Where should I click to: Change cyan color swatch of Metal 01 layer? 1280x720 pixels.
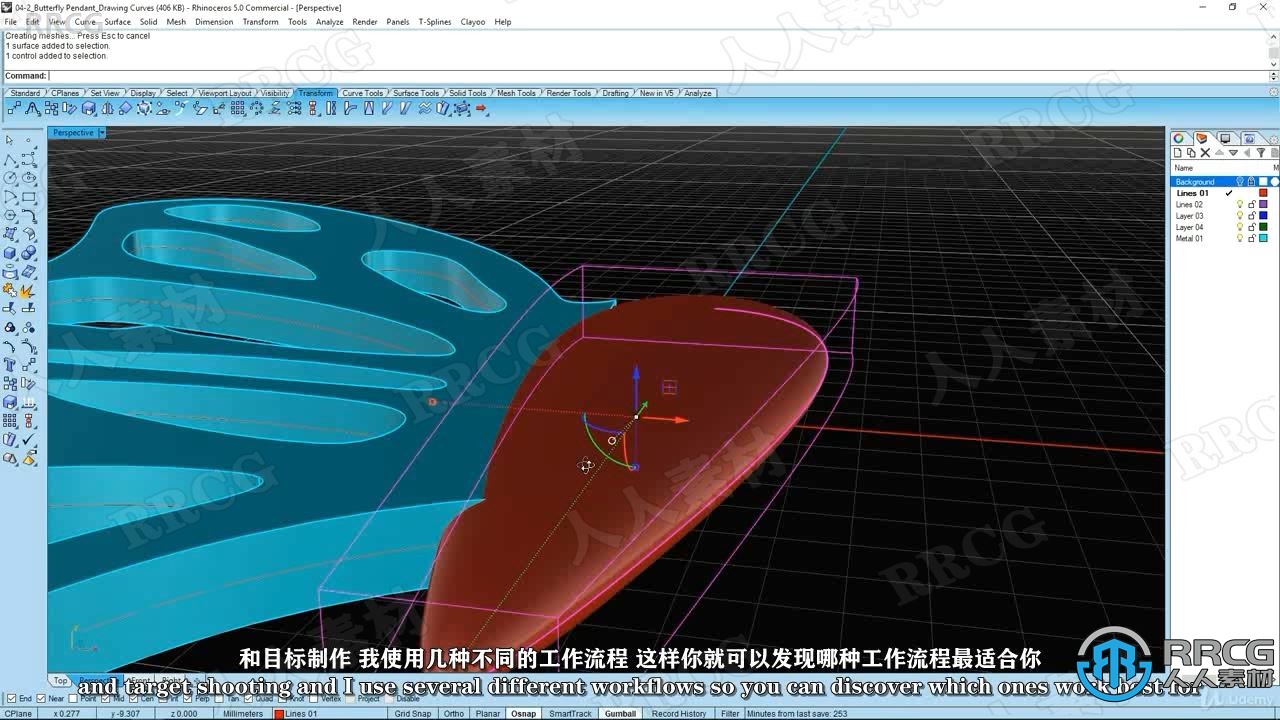coord(1263,238)
